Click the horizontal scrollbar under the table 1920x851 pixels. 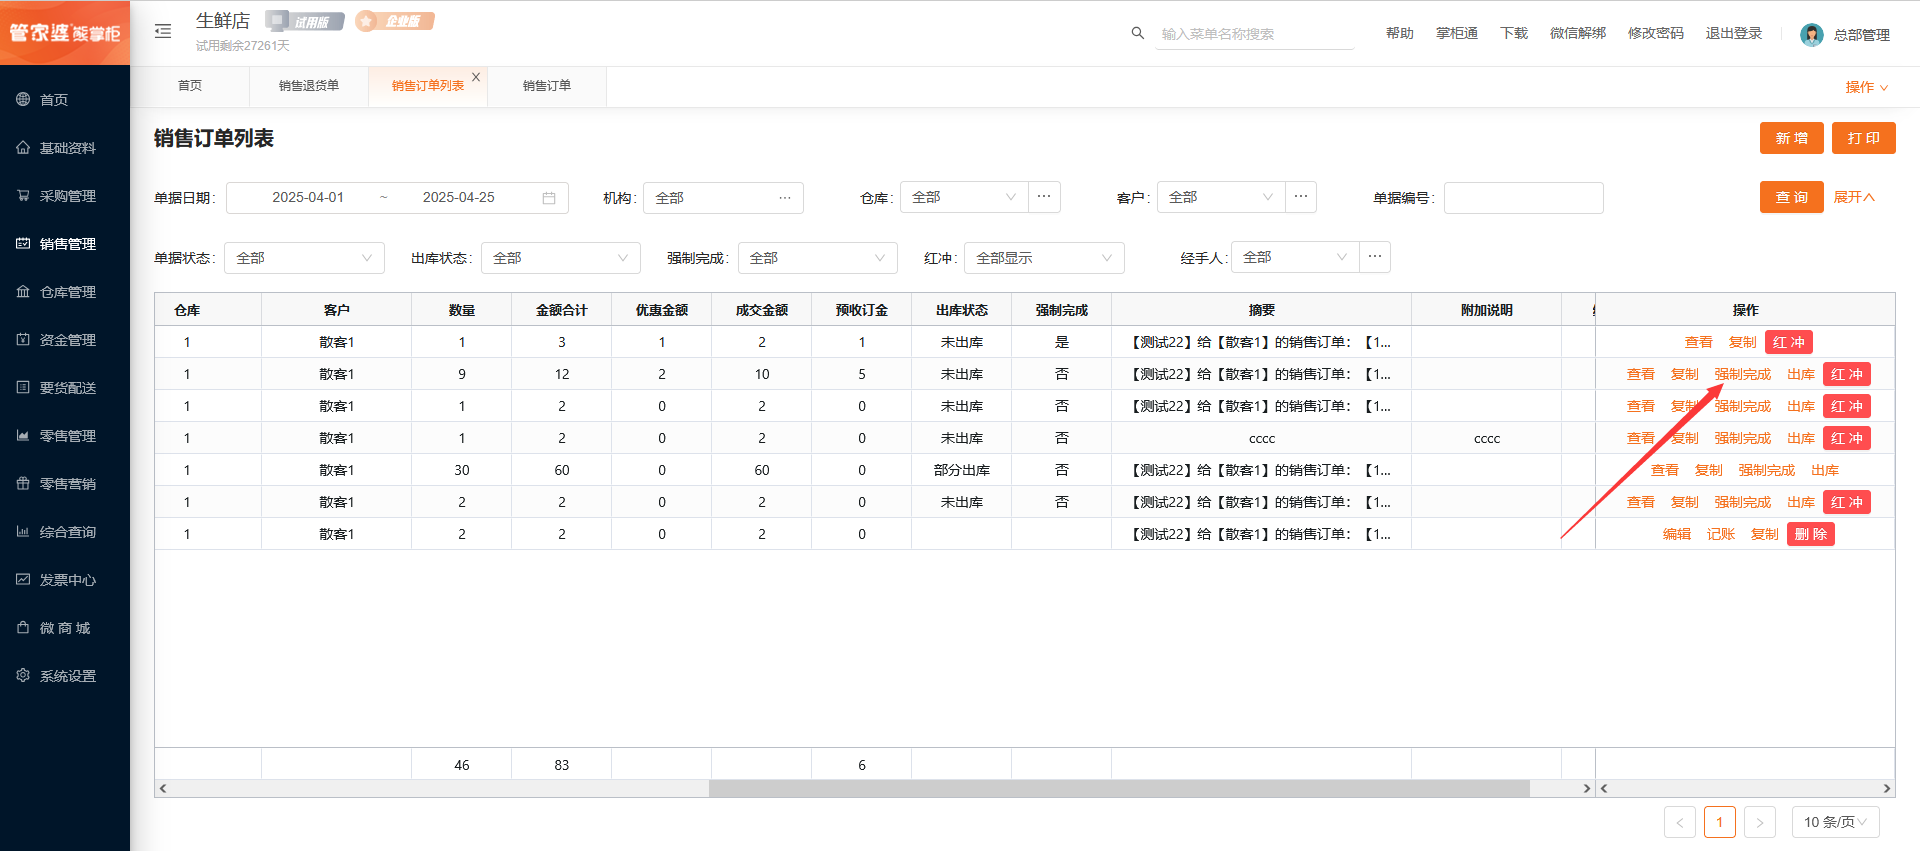click(1118, 789)
